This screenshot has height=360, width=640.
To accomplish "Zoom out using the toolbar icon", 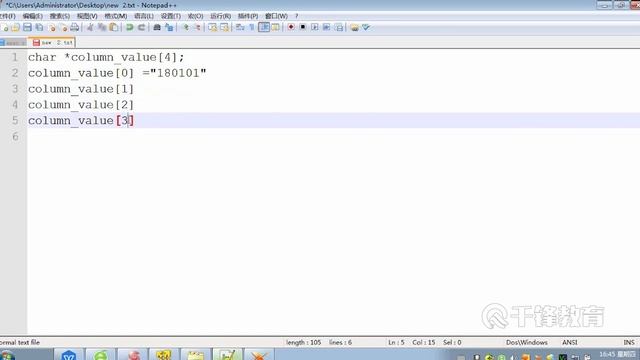I will [x=197, y=27].
